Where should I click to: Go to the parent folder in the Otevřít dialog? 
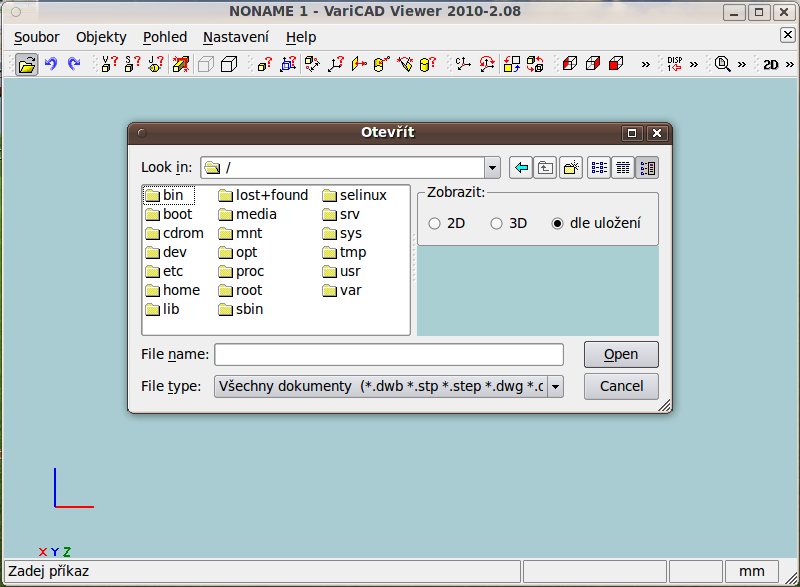click(545, 168)
